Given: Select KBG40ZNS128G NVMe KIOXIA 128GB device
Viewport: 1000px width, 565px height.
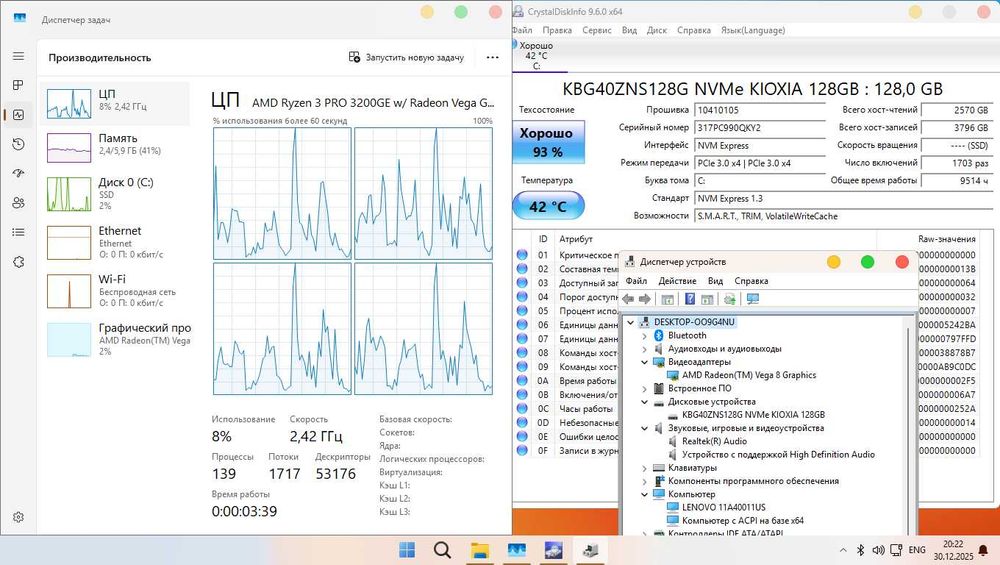Looking at the screenshot, I should tap(753, 415).
